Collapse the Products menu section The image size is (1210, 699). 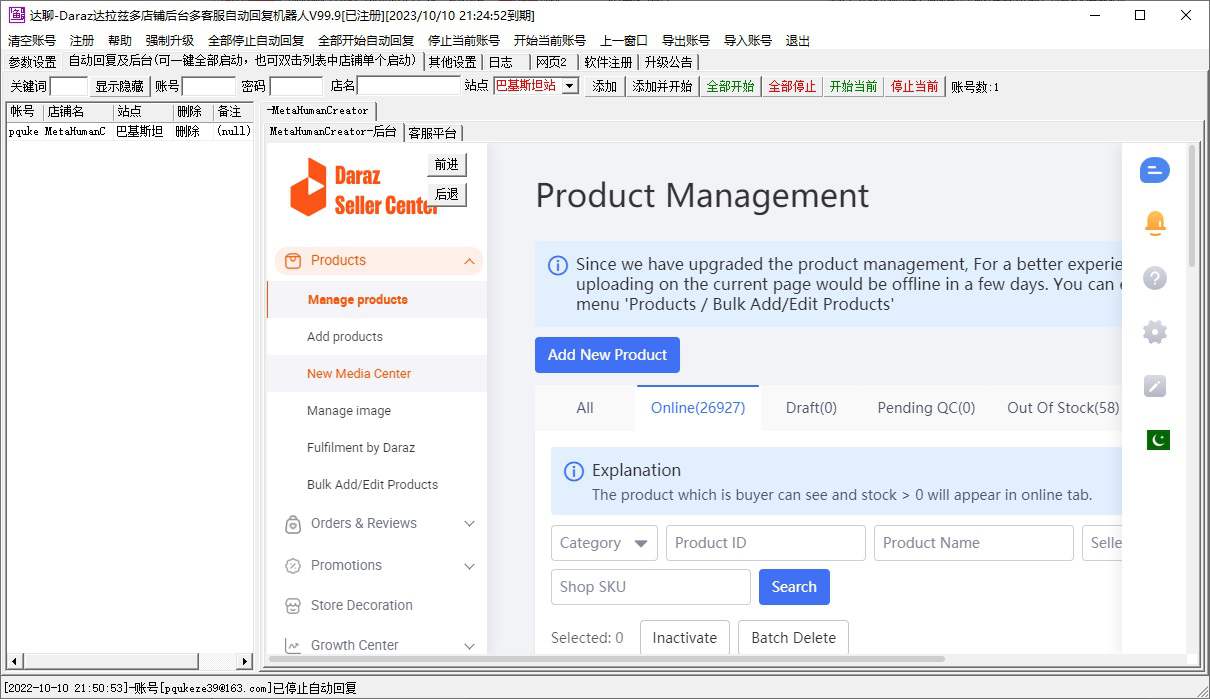click(469, 261)
